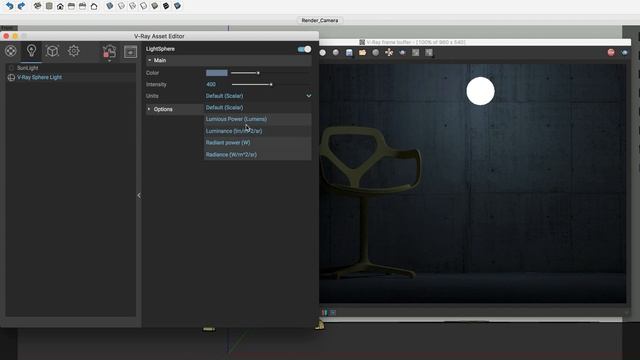Select Luminous Power (Lumens) unit
This screenshot has width=640, height=360.
(258, 119)
